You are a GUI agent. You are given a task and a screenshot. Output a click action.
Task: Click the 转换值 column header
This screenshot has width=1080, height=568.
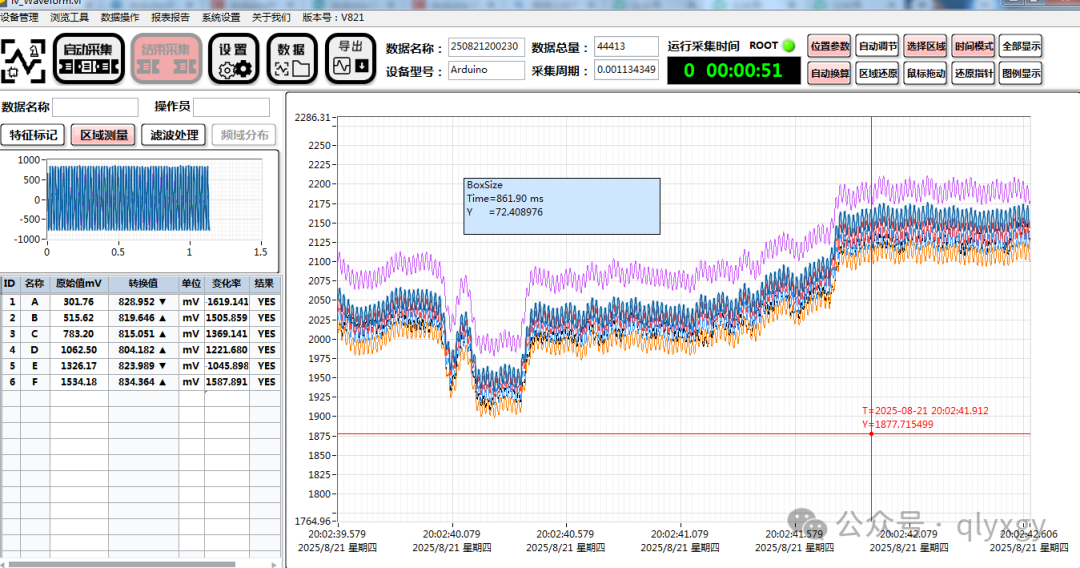click(143, 284)
